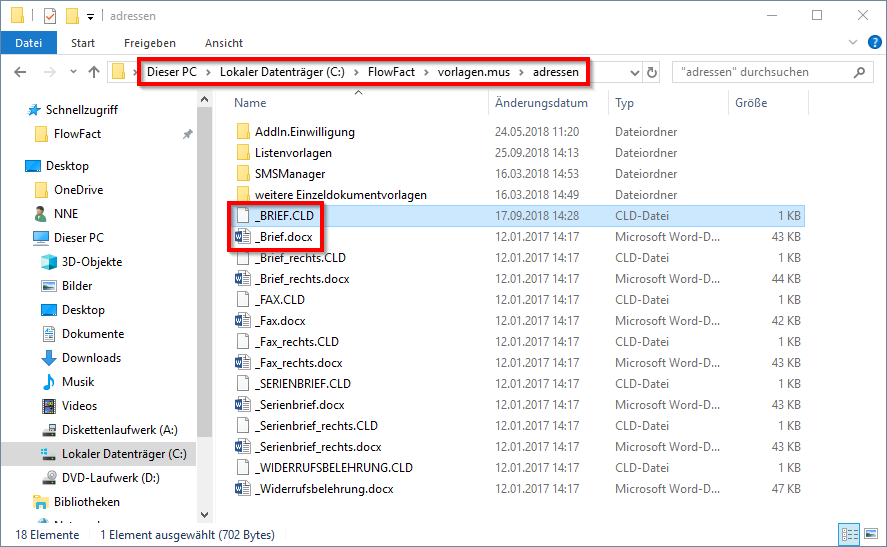Click FlowFact breadcrumb in address bar
The image size is (887, 547).
point(391,72)
